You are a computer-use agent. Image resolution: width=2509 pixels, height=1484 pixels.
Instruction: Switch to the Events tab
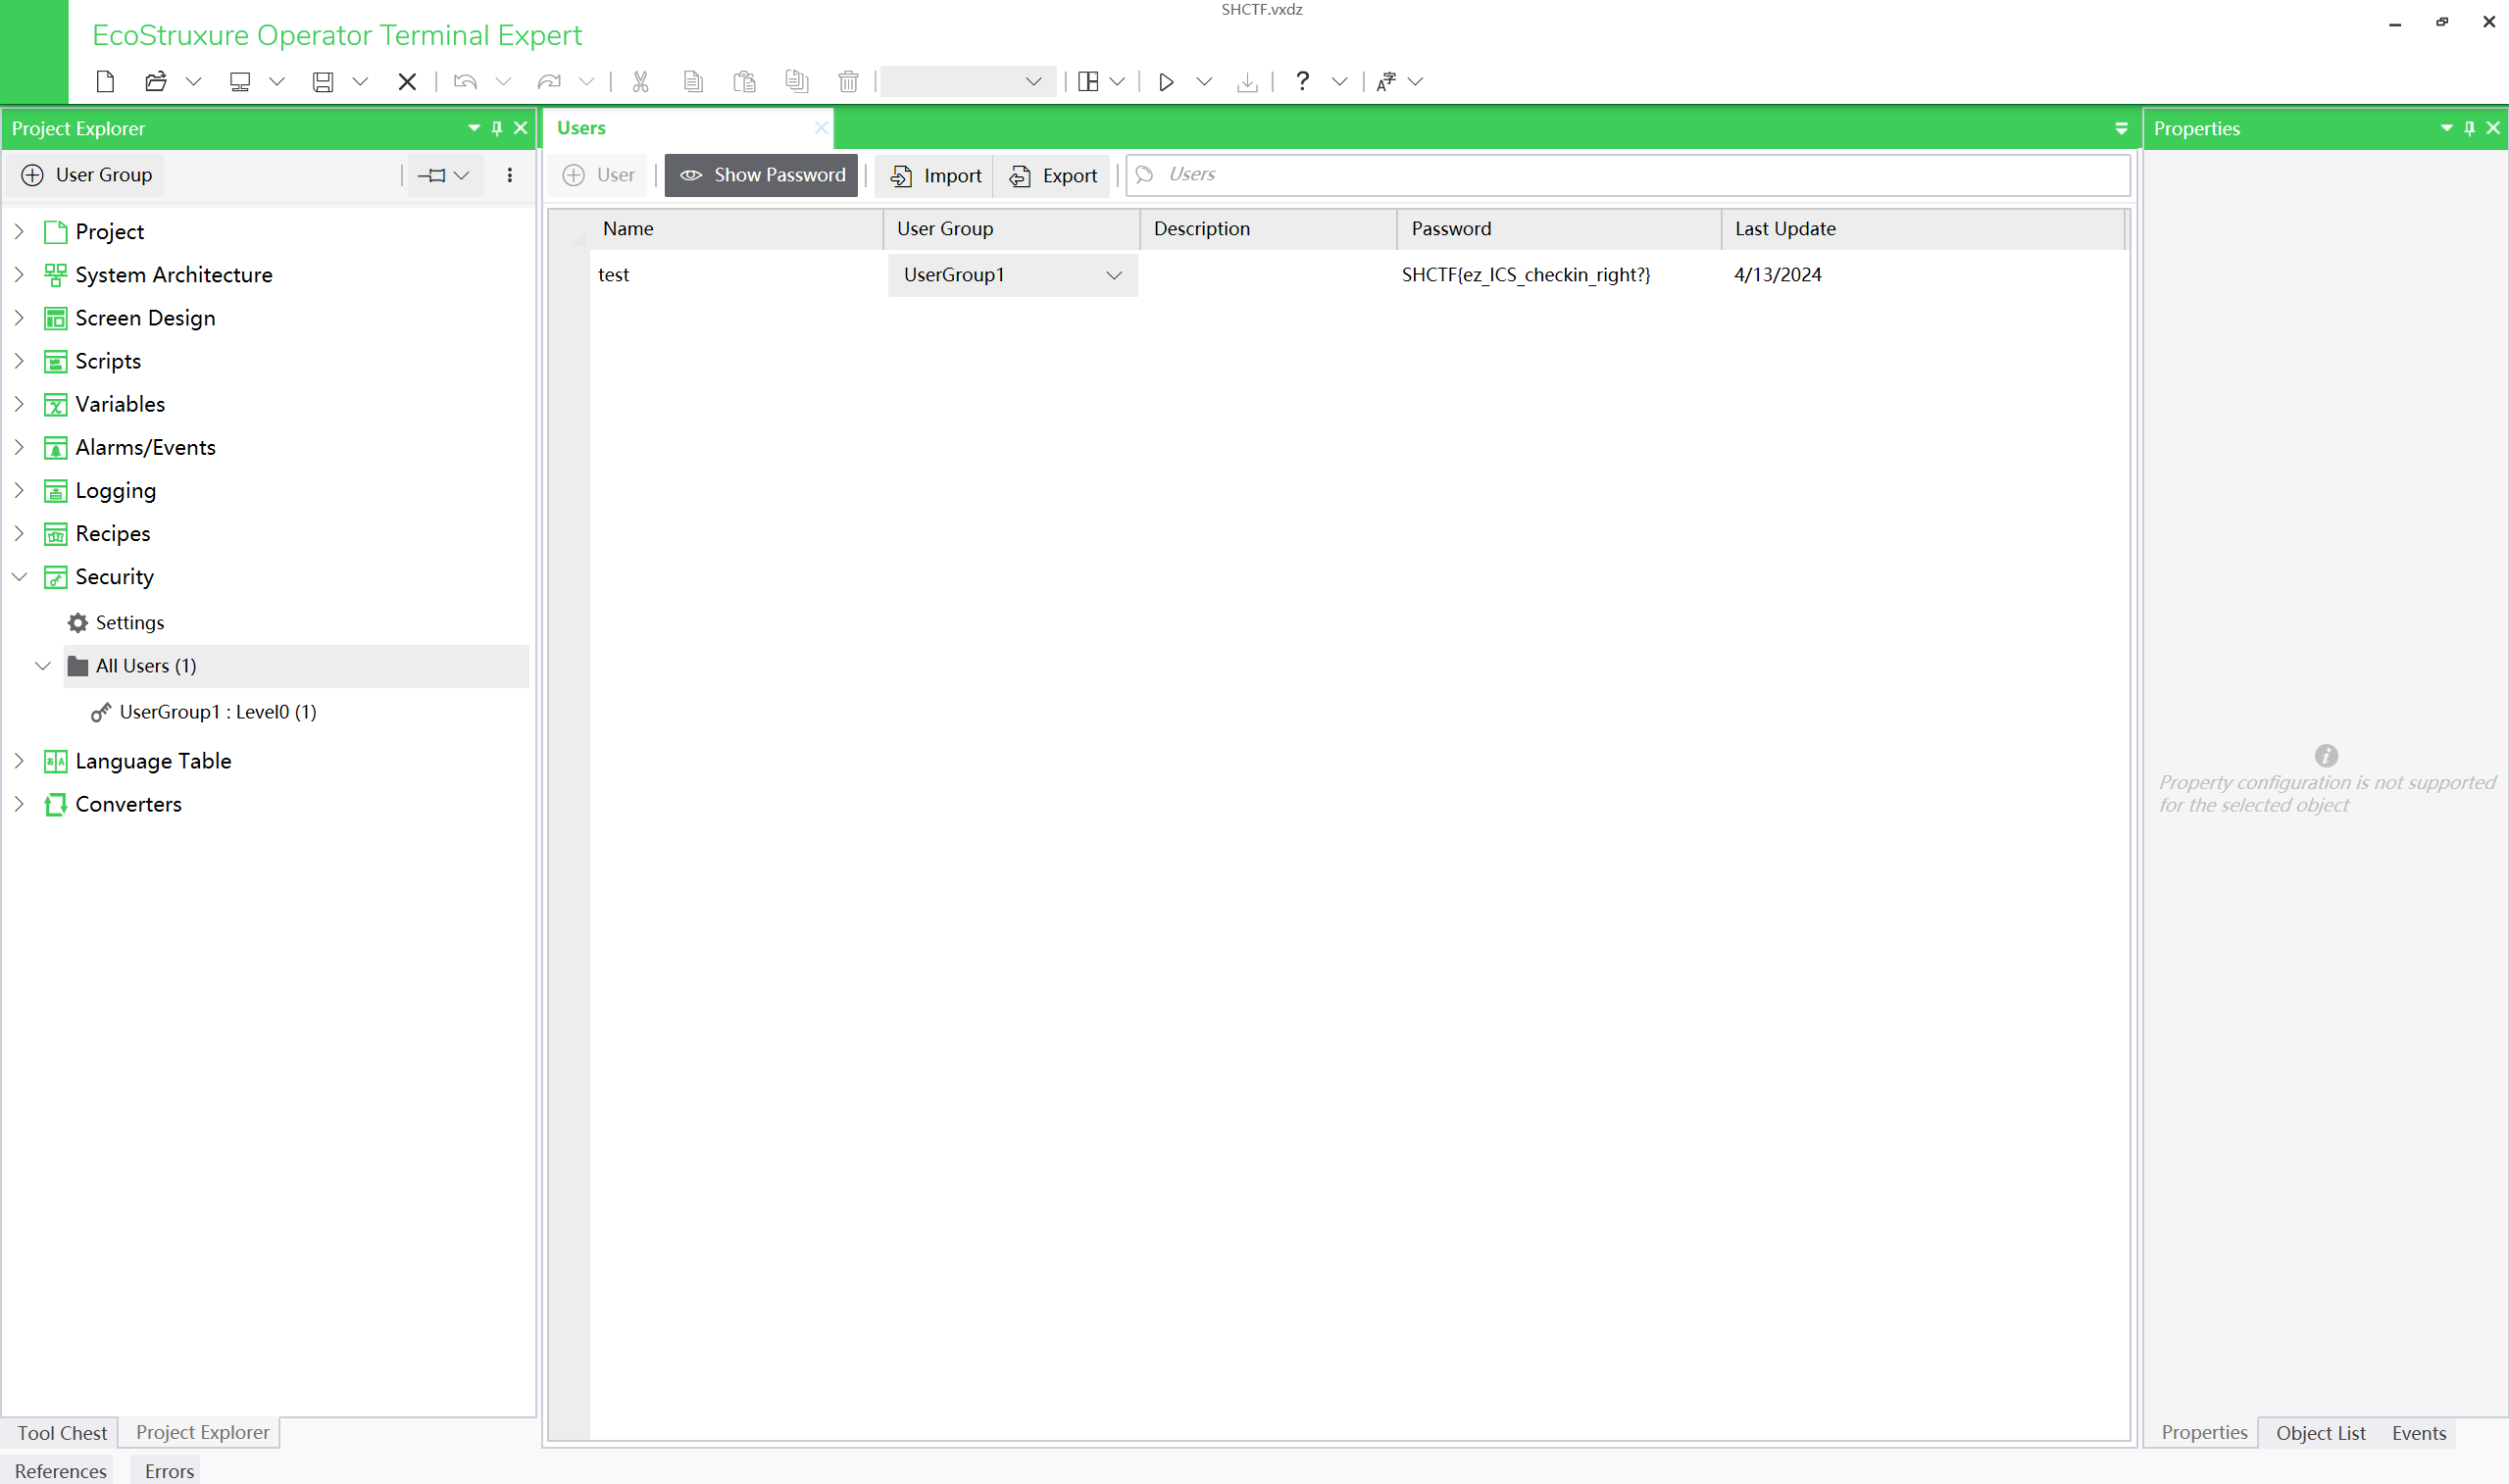2418,1432
